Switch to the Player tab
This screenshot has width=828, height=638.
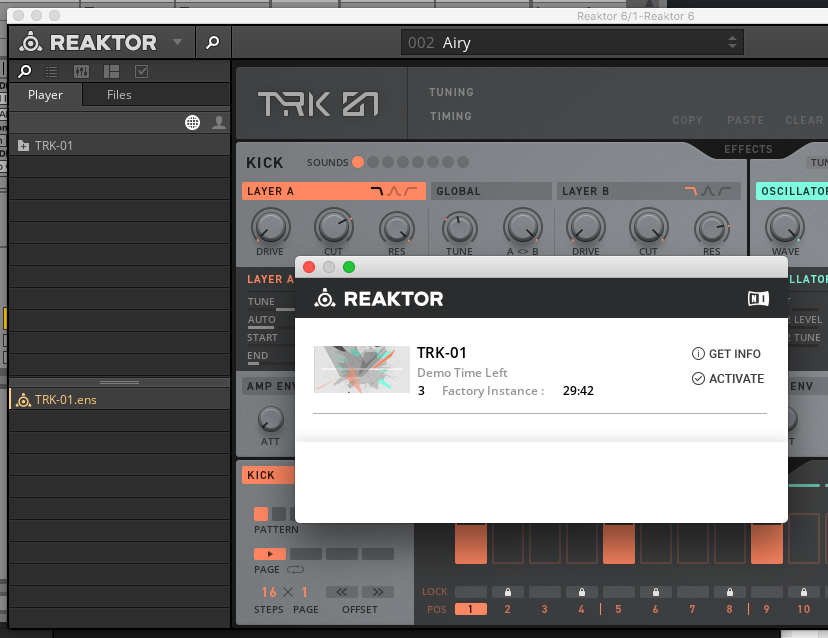click(x=45, y=95)
